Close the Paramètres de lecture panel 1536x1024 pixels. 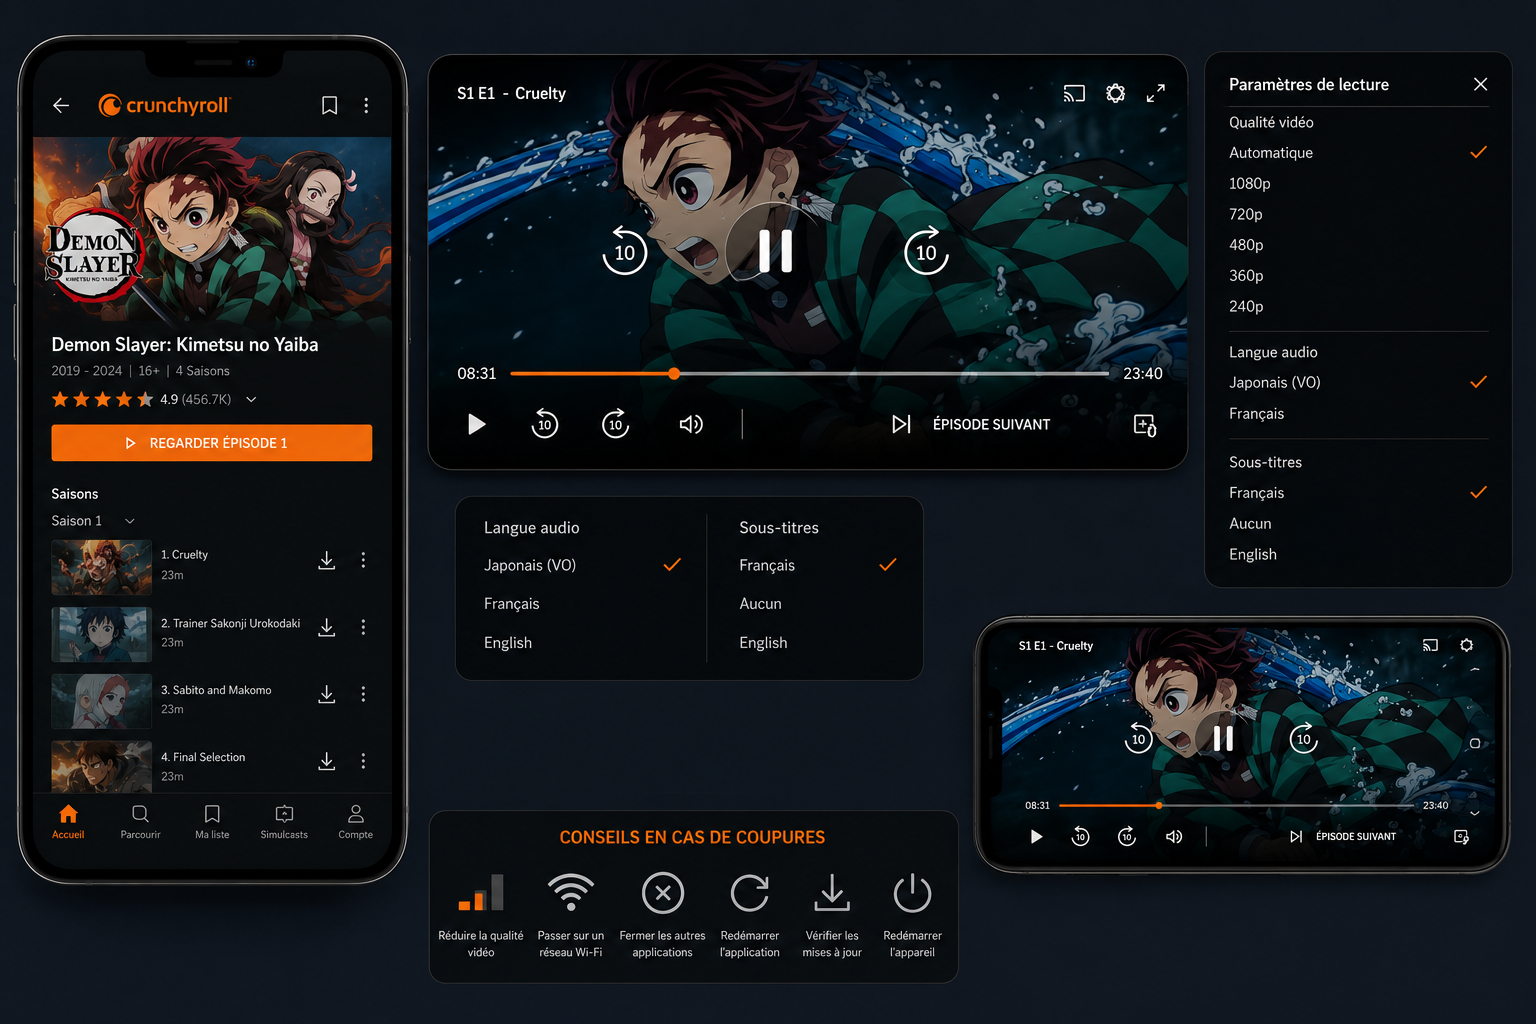[1480, 84]
